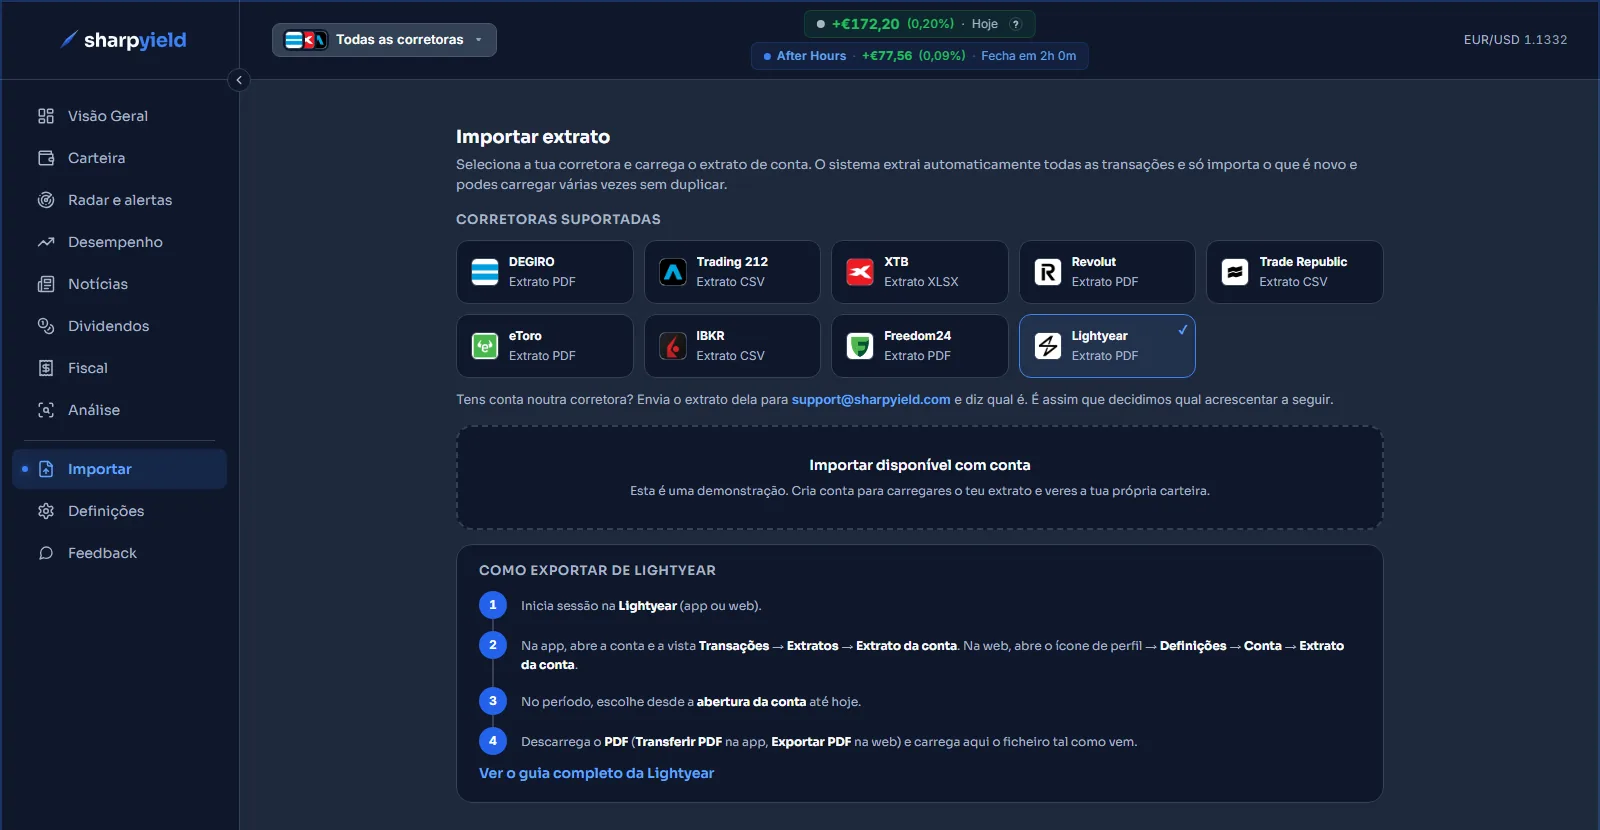The height and width of the screenshot is (830, 1600).
Task: Click the COMO EXPORTAR DE LIGHTYEAR heading
Action: coord(597,570)
